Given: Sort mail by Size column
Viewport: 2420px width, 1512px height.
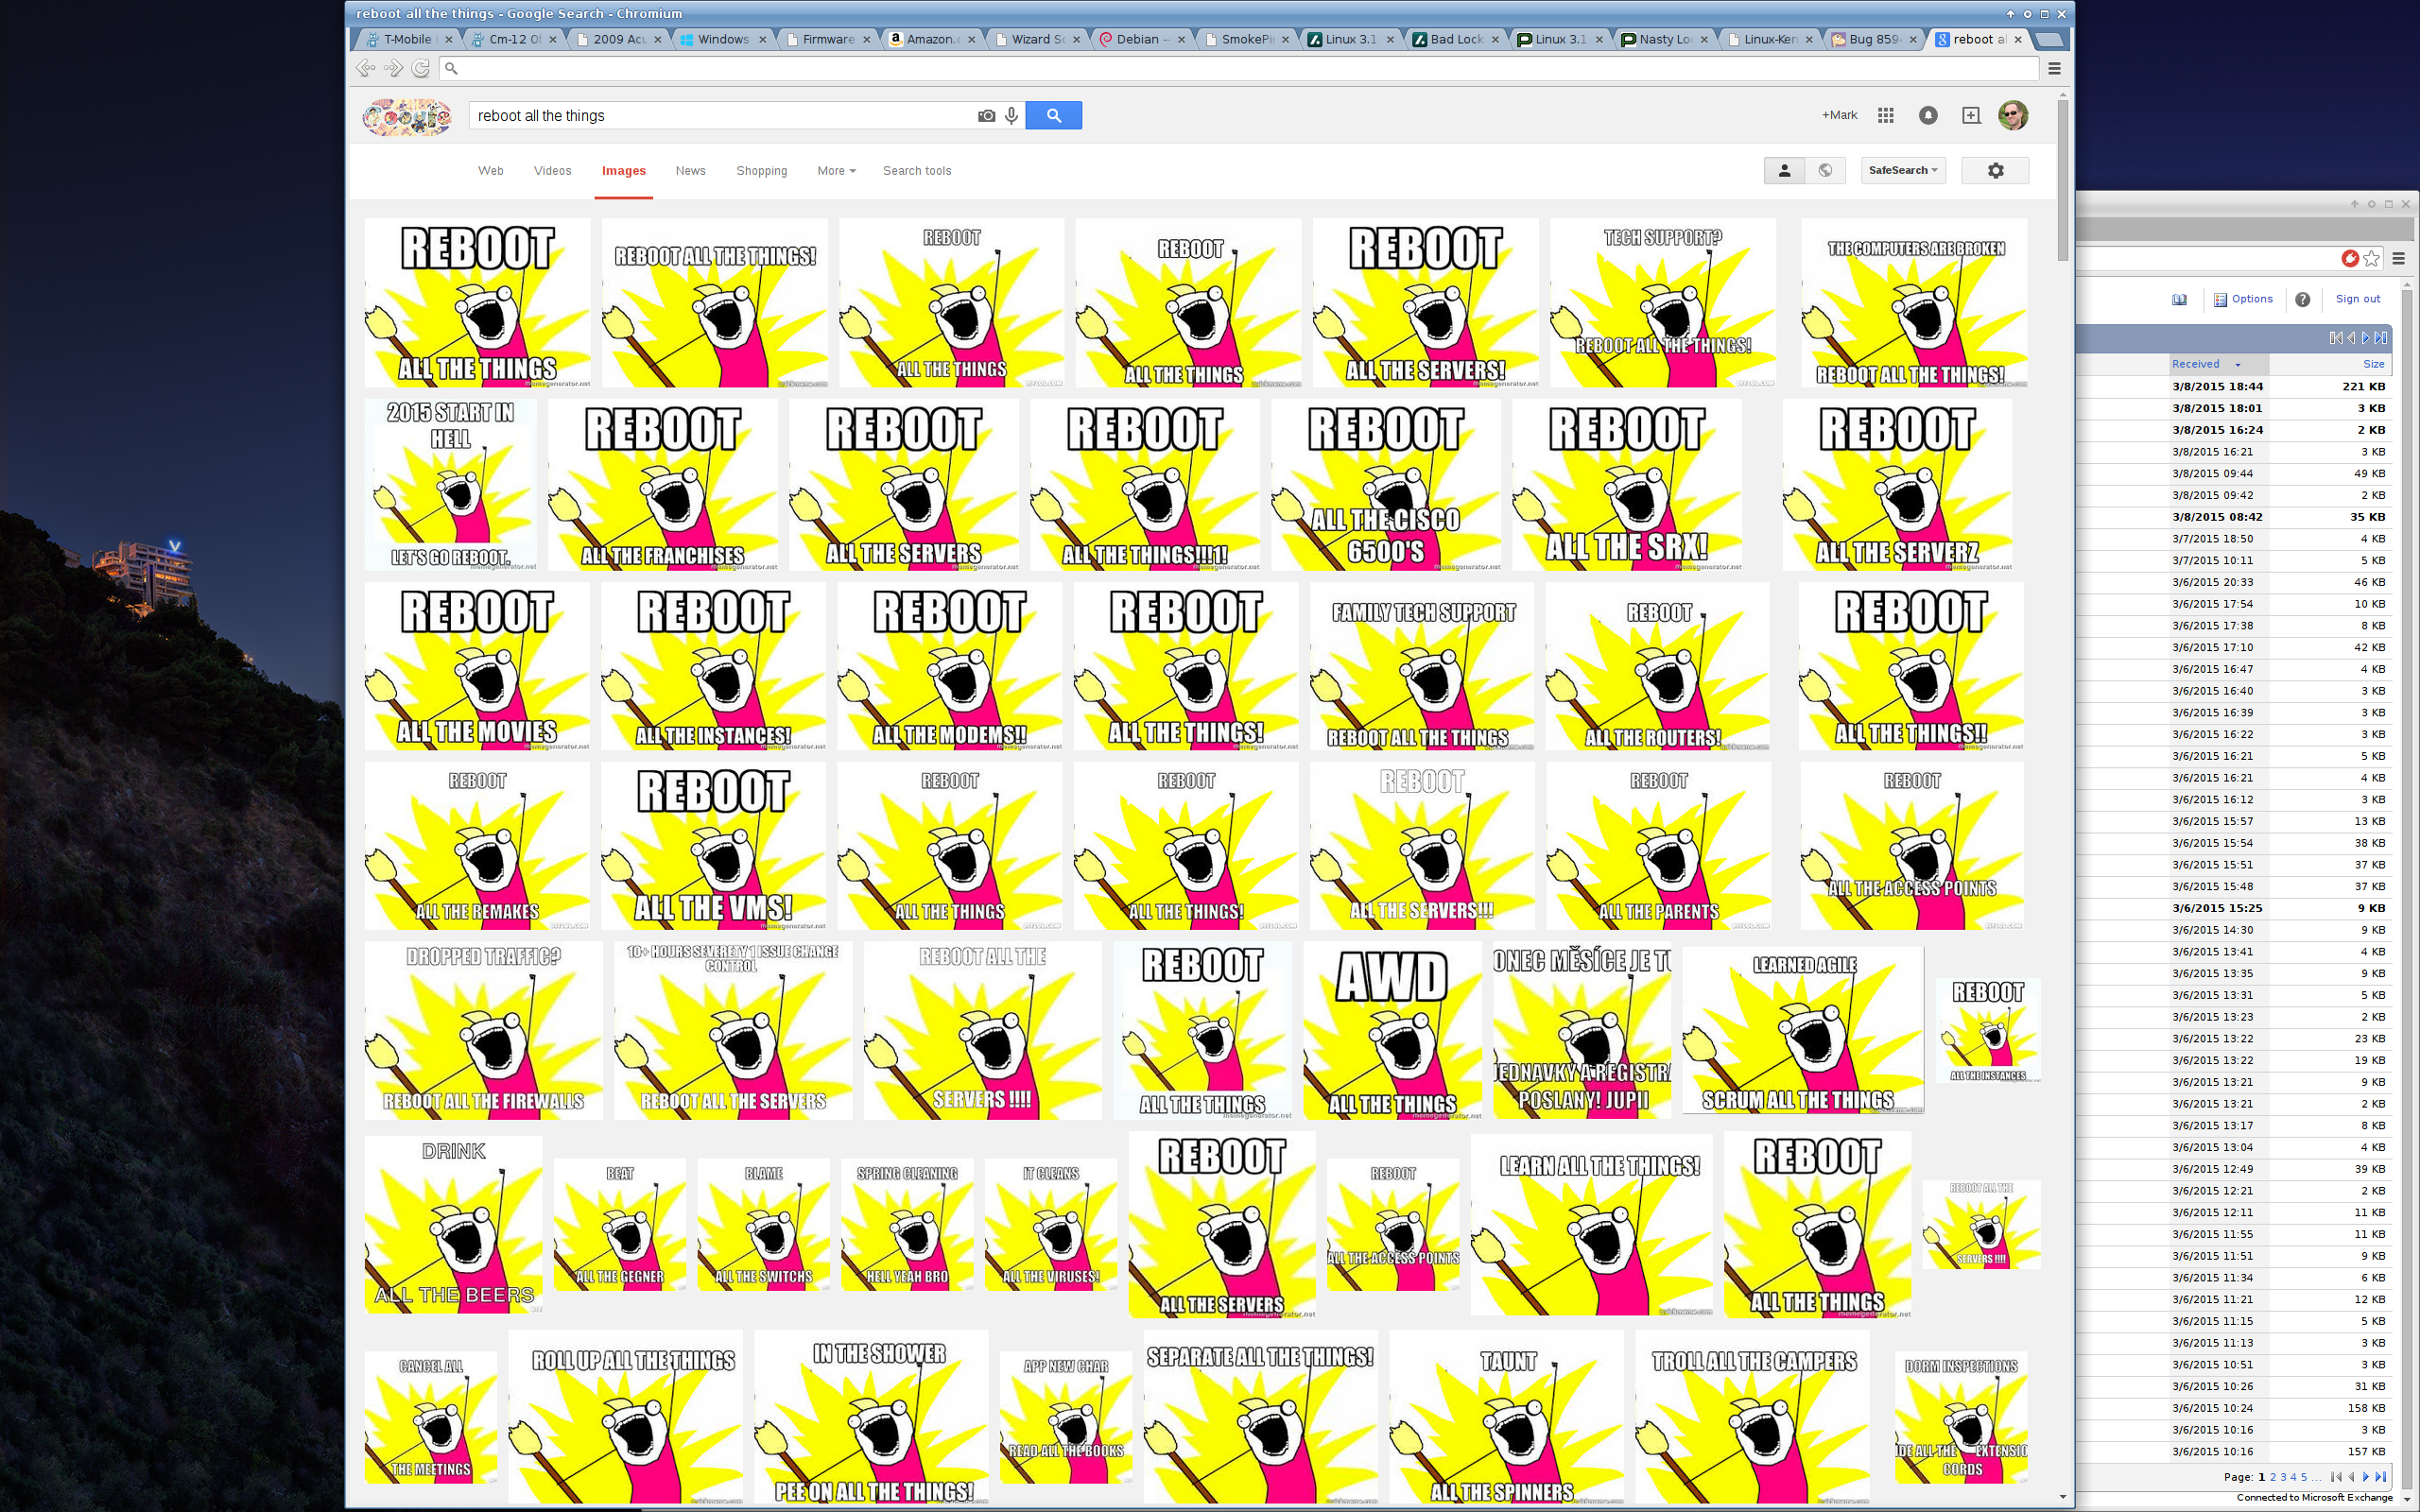Looking at the screenshot, I should coord(2373,364).
